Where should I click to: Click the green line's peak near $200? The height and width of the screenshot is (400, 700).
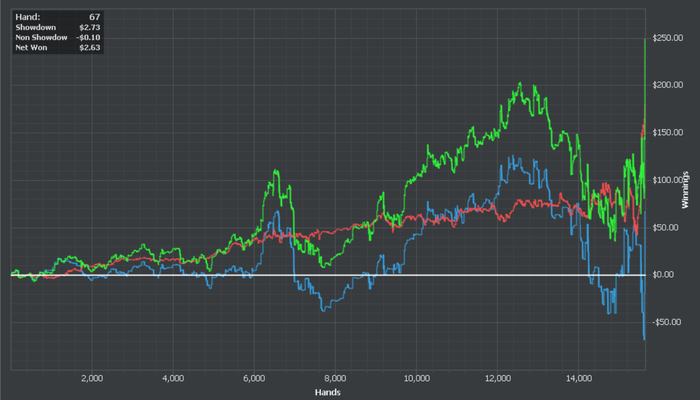coord(520,83)
